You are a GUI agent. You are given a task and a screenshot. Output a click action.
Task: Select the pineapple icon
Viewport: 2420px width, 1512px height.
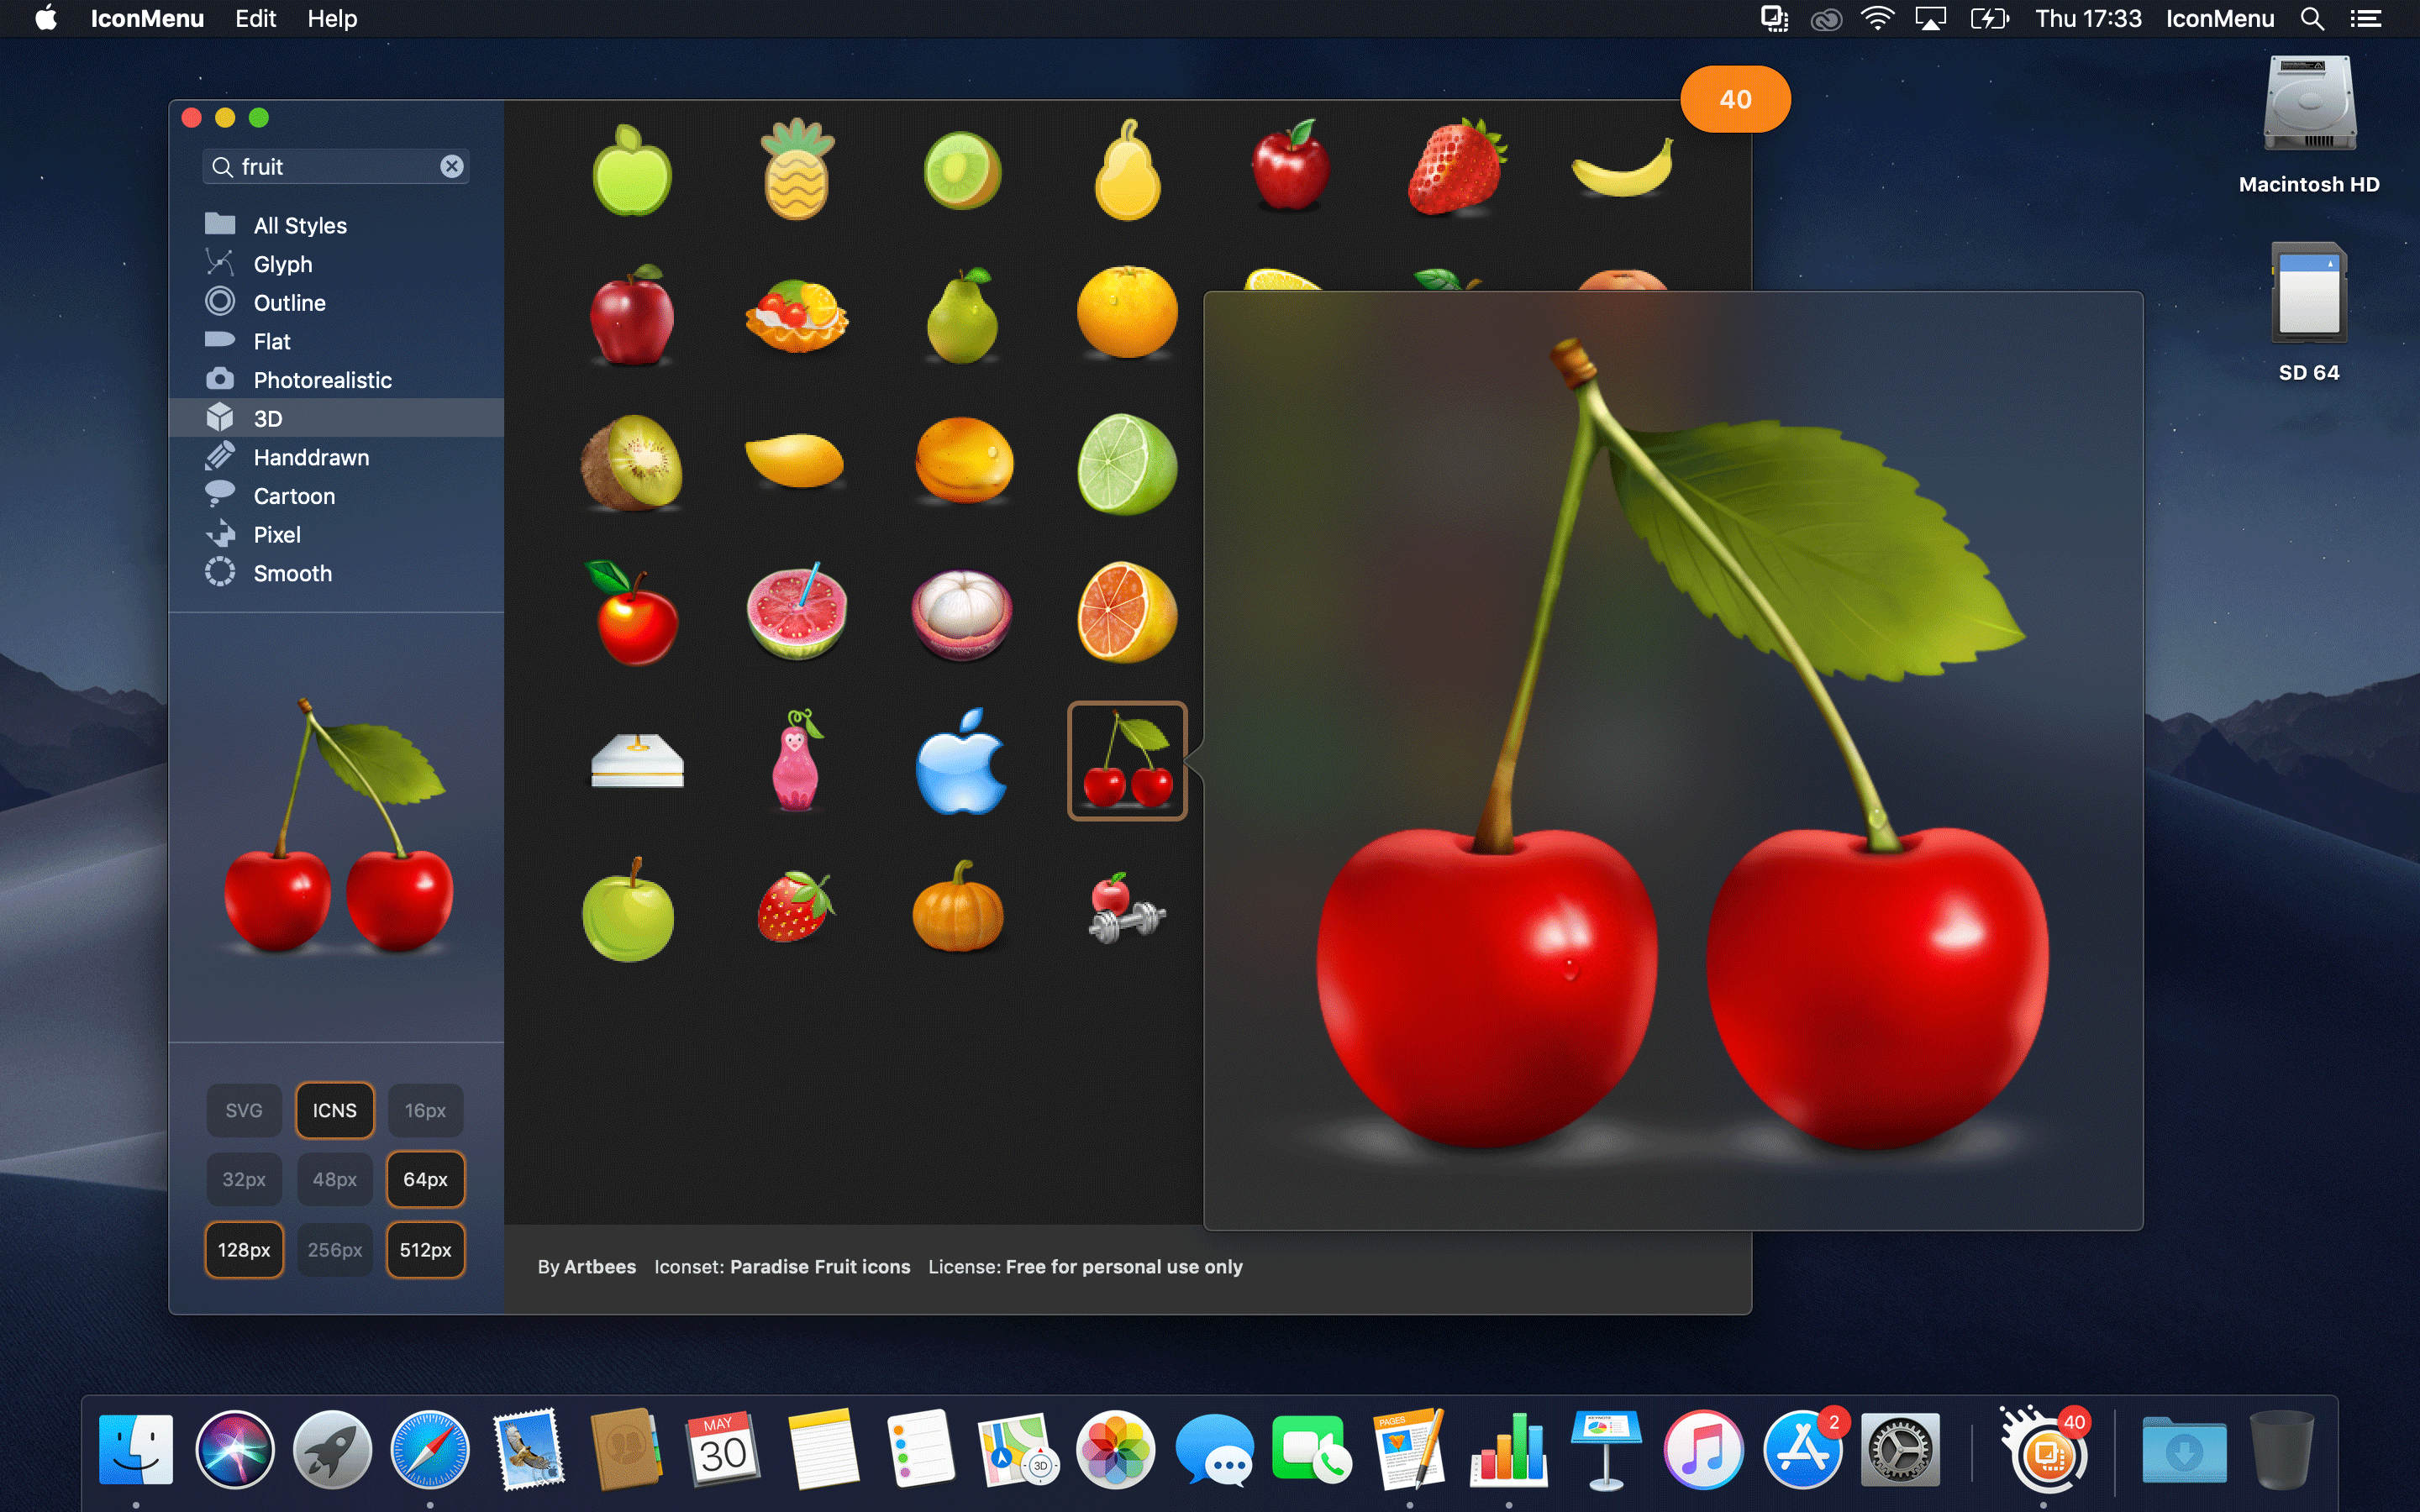click(x=796, y=169)
